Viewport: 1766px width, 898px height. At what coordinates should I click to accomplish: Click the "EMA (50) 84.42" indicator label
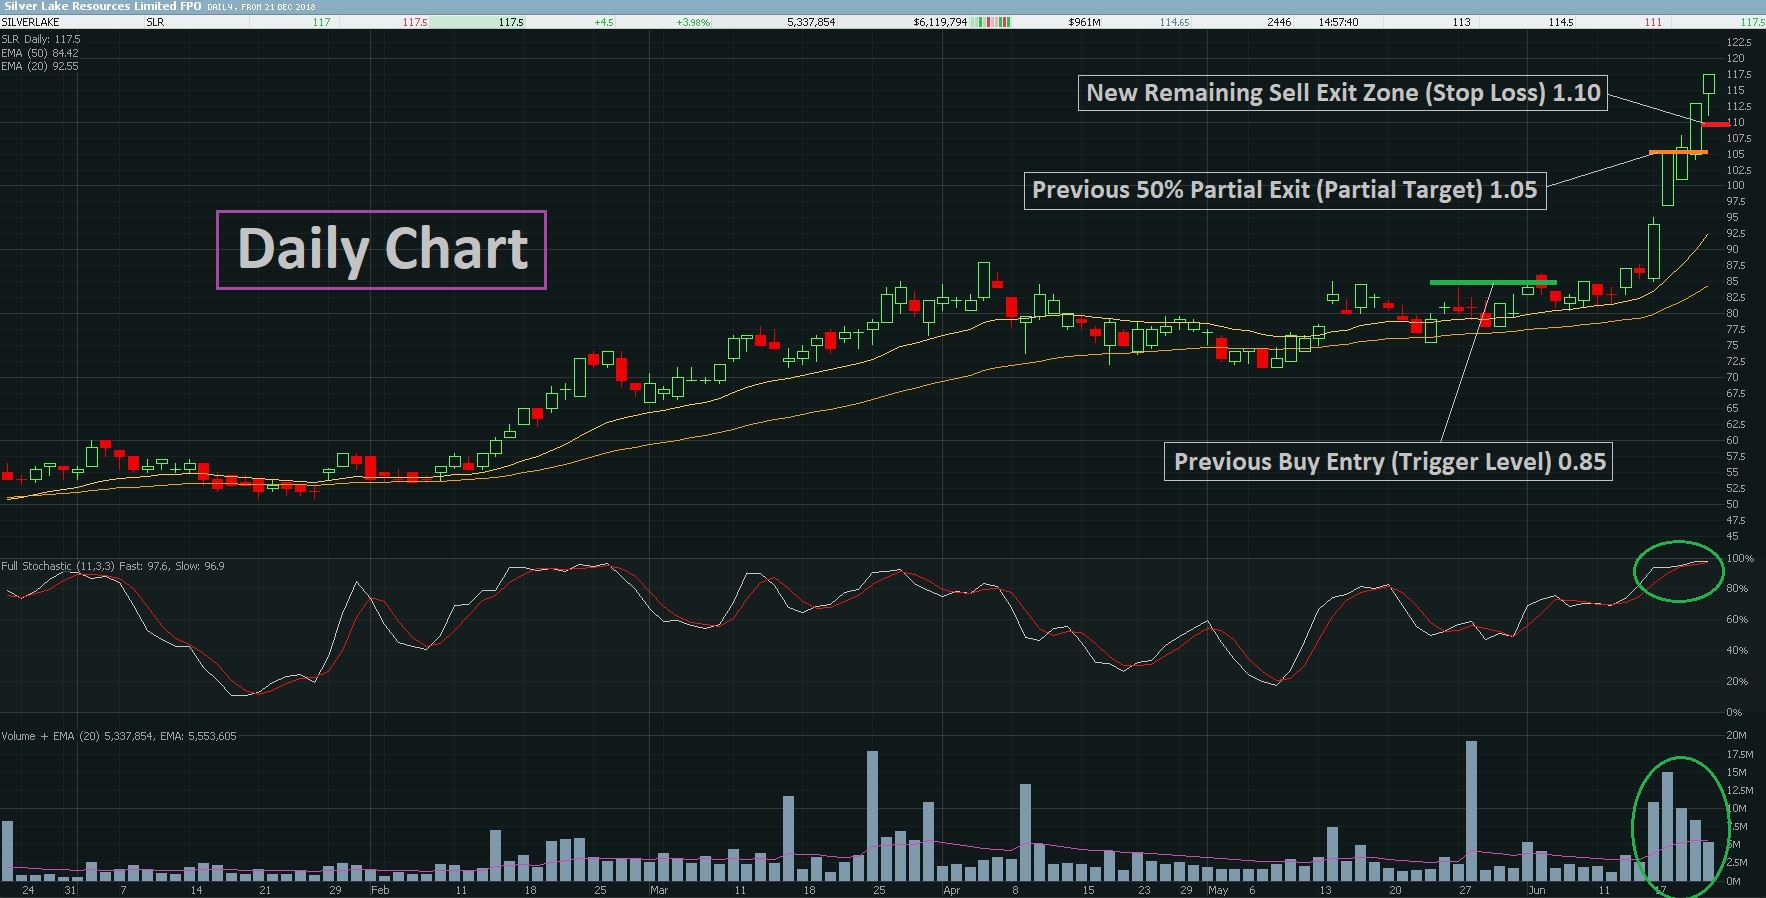(x=40, y=53)
